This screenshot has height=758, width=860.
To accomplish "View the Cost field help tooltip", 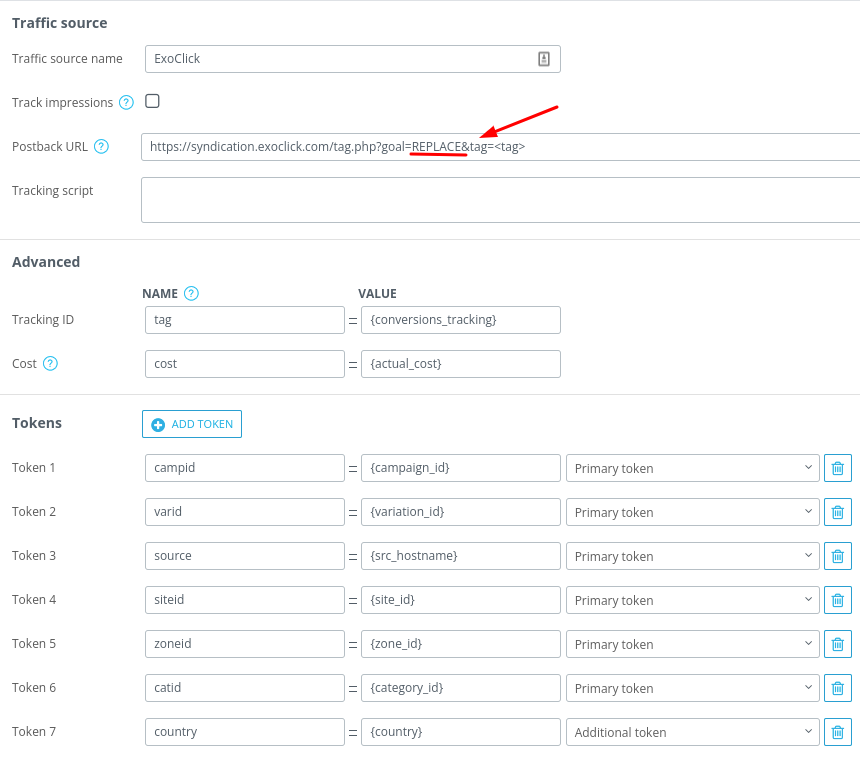I will click(x=50, y=364).
